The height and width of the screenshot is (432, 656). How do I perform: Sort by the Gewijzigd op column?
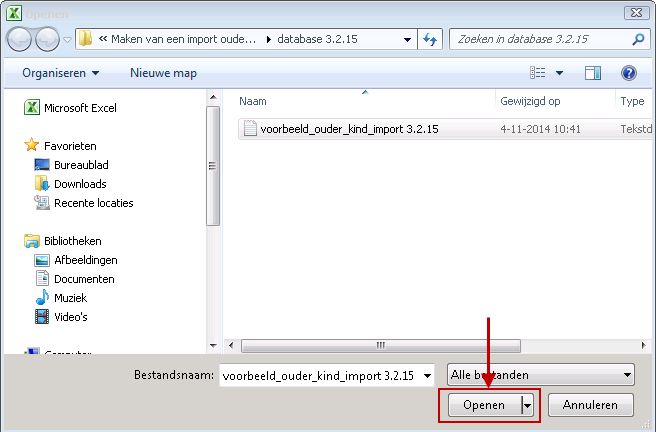529,101
